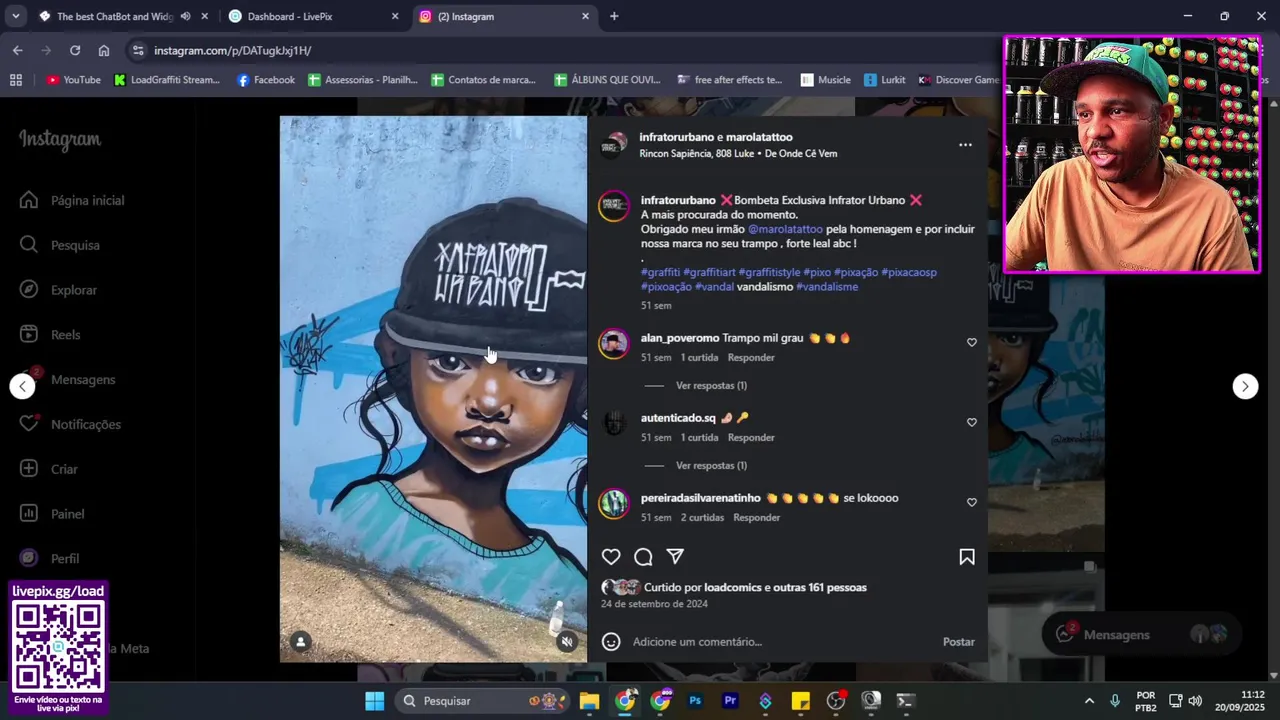
Task: Open the tab search dropdown arrow
Action: tap(15, 16)
